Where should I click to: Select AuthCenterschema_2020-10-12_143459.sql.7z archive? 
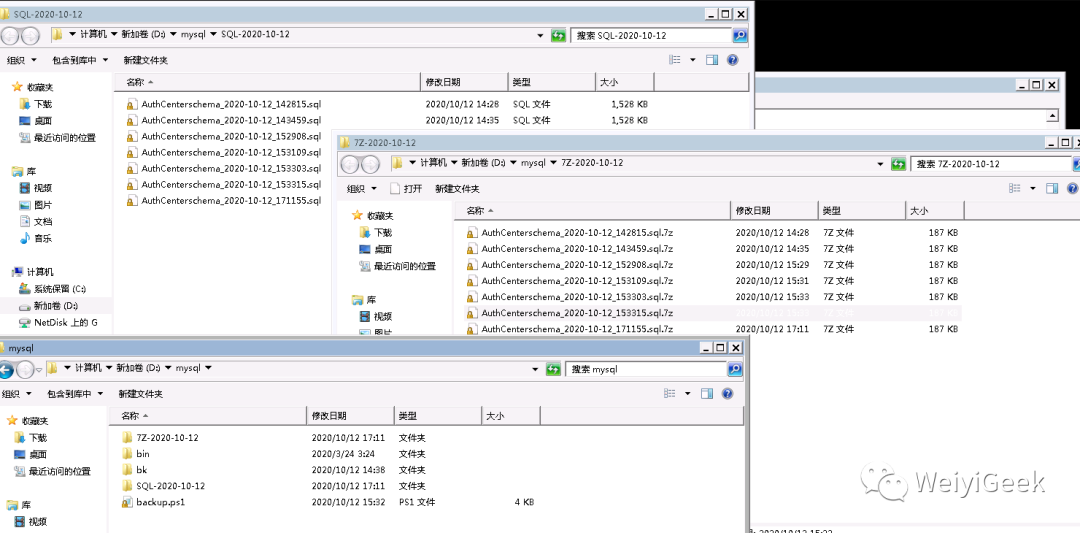click(x=570, y=249)
